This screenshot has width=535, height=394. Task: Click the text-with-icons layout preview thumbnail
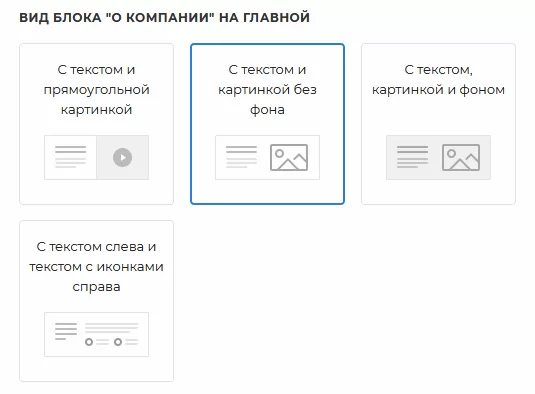pos(97,334)
